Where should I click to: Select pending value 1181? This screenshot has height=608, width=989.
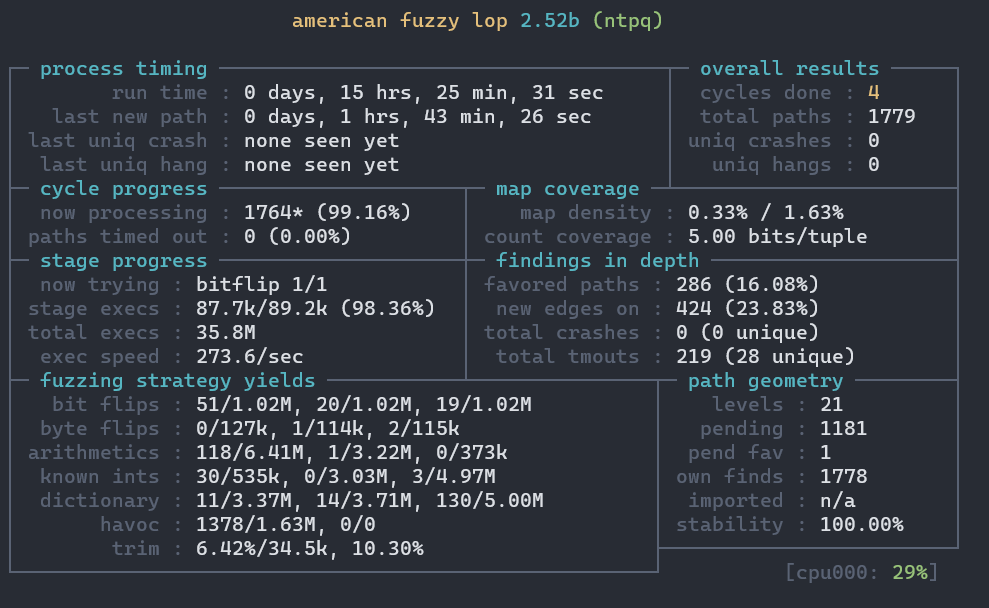[x=843, y=428]
